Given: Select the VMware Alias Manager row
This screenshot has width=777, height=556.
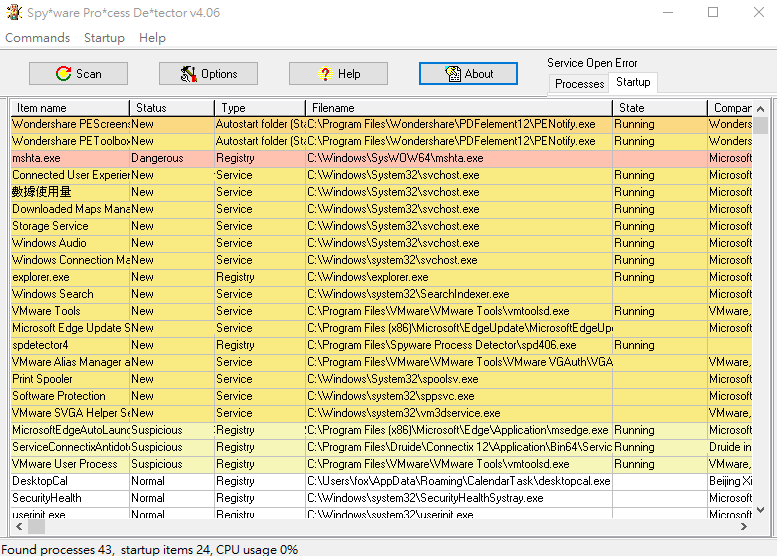Looking at the screenshot, I should pyautogui.click(x=382, y=362).
